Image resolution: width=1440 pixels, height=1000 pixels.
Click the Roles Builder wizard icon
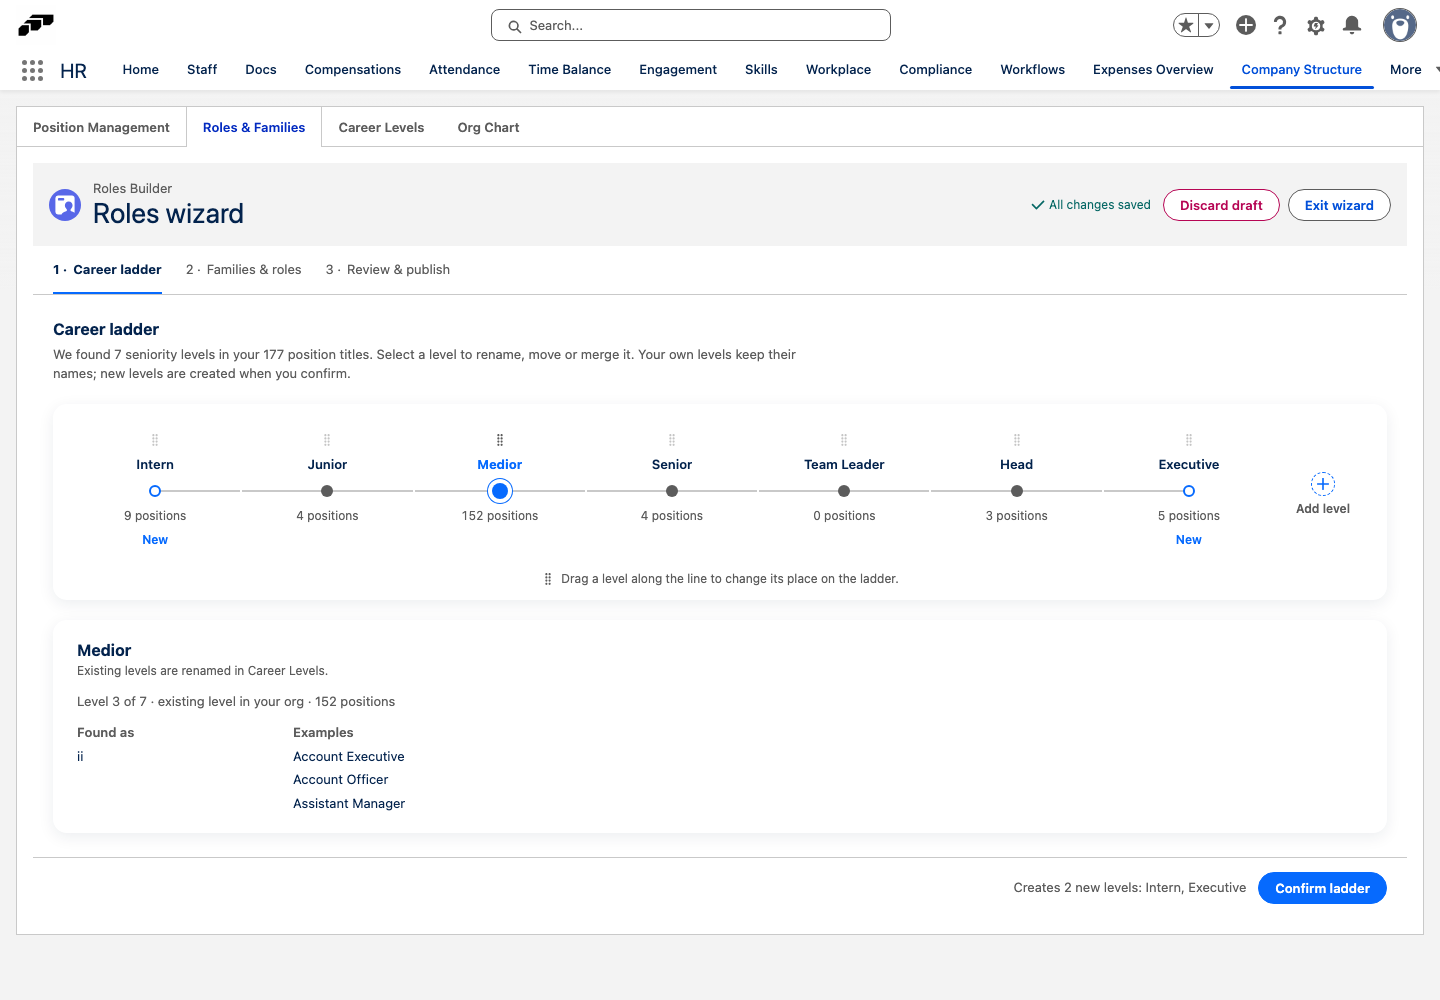(65, 205)
